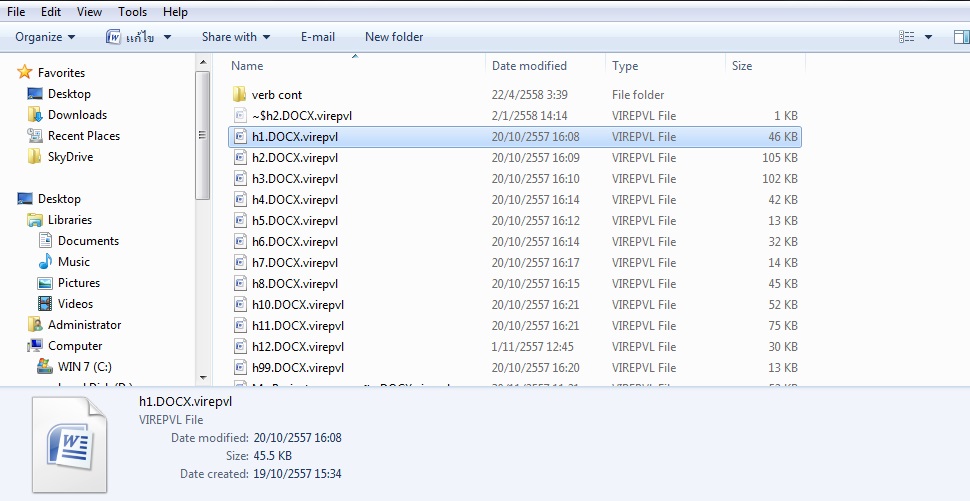
Task: Open the Edit menu
Action: [51, 12]
